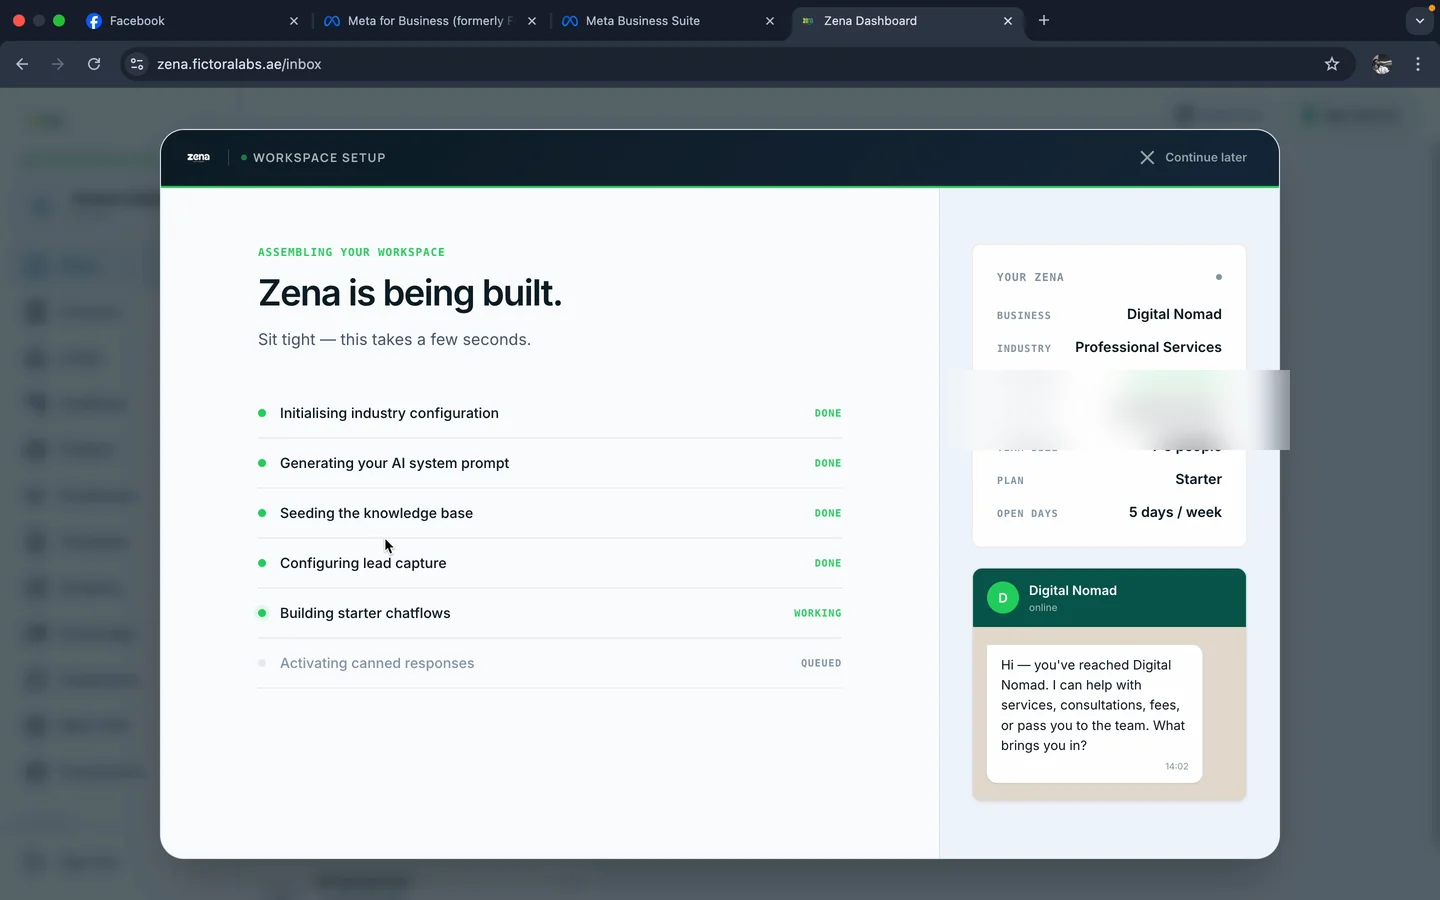This screenshot has width=1440, height=900.
Task: Click the Generating your AI system prompt step
Action: [x=550, y=463]
